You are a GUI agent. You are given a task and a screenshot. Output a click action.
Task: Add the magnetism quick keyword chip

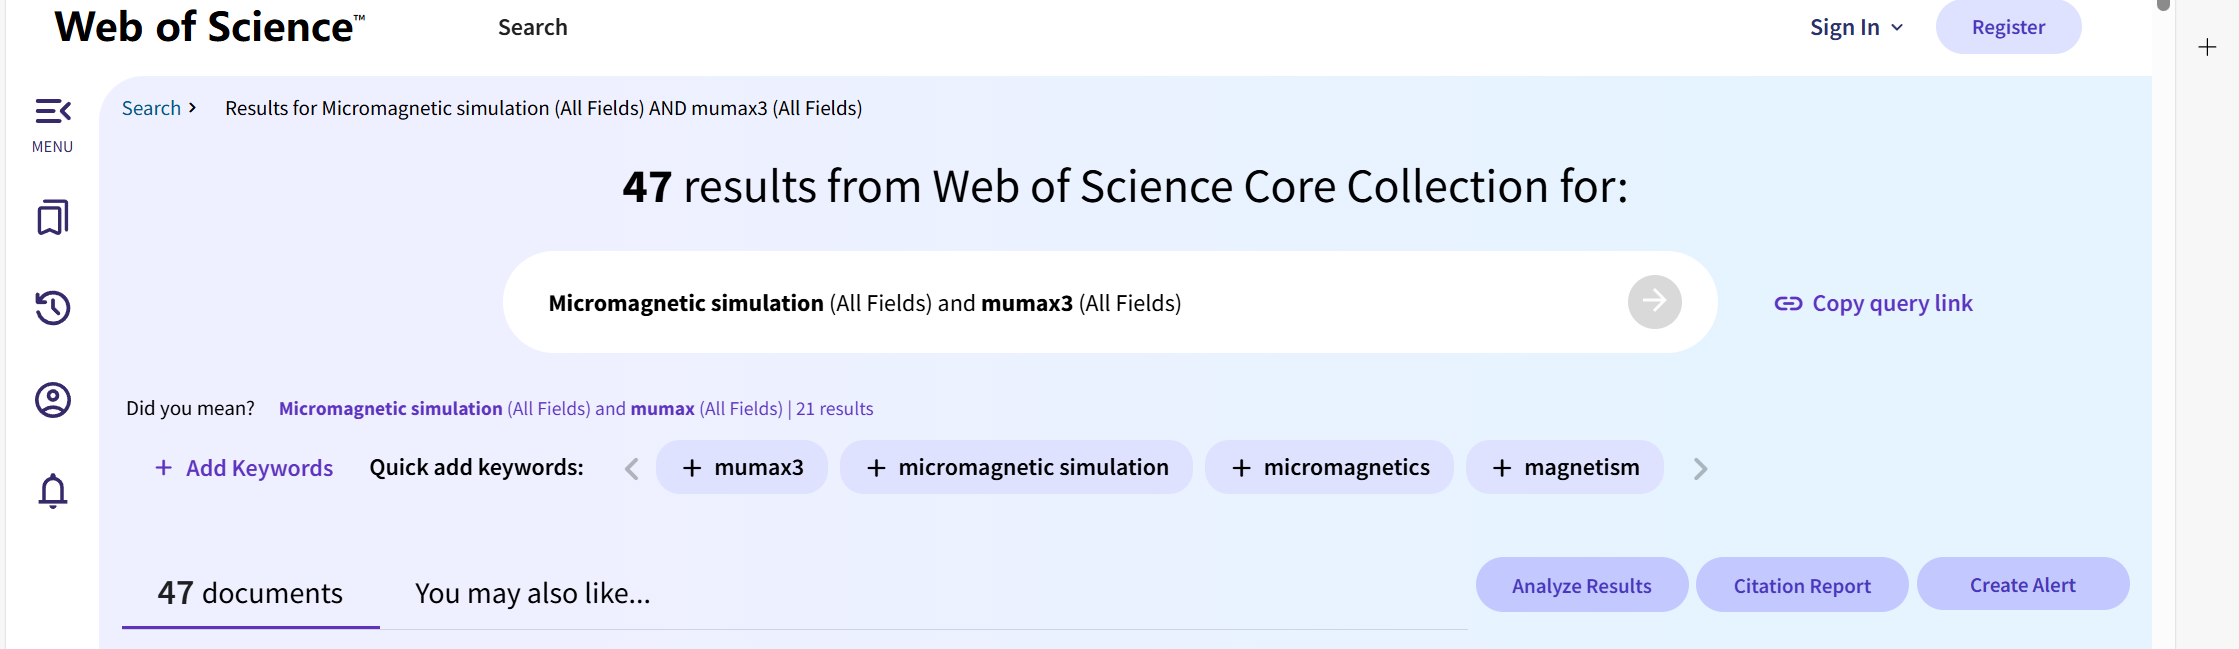(x=1564, y=467)
